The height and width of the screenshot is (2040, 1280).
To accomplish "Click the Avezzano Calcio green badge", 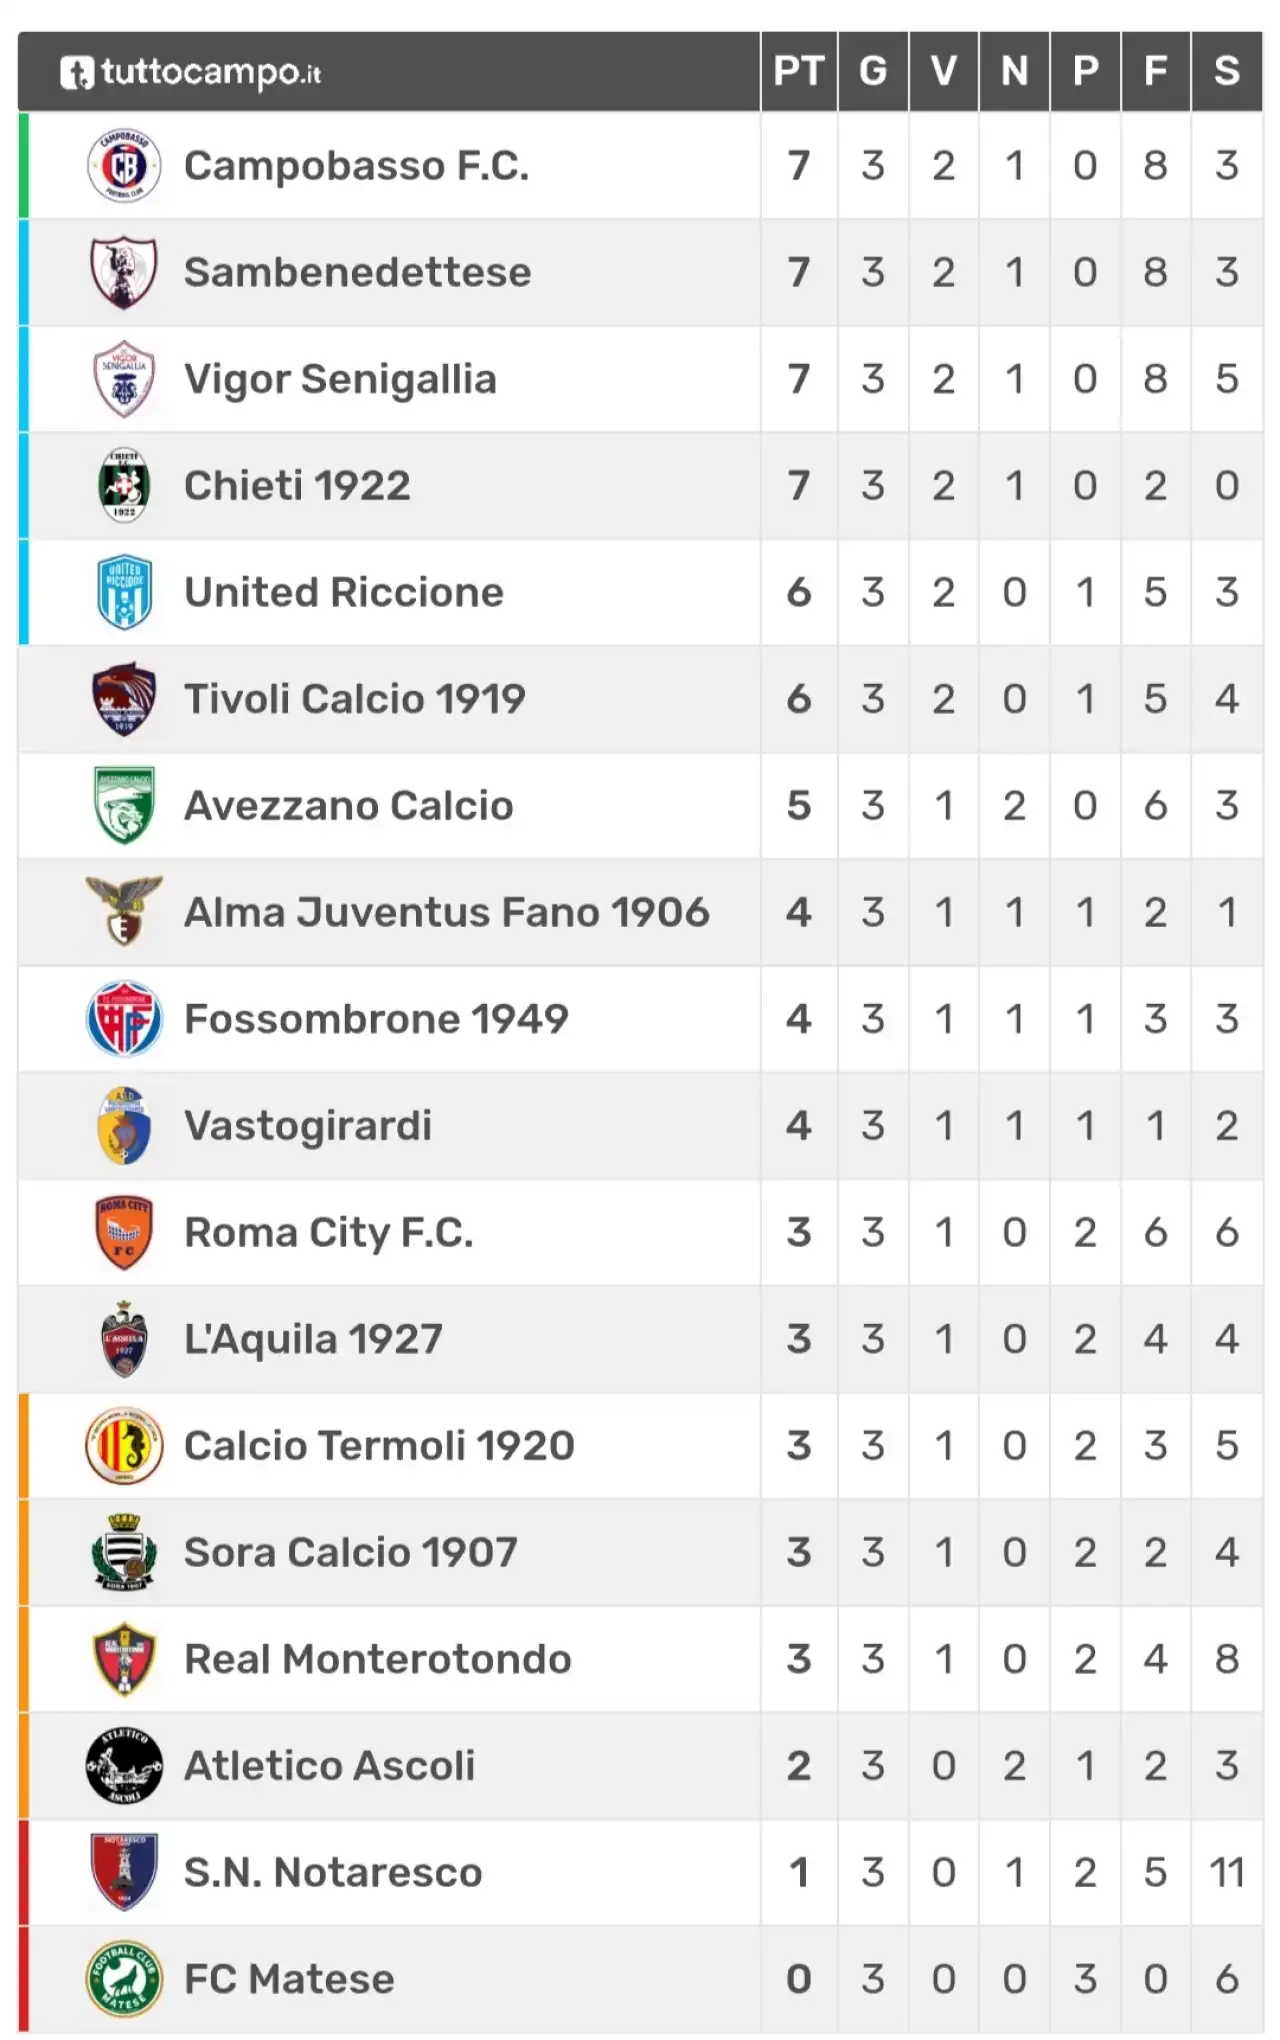I will (124, 806).
